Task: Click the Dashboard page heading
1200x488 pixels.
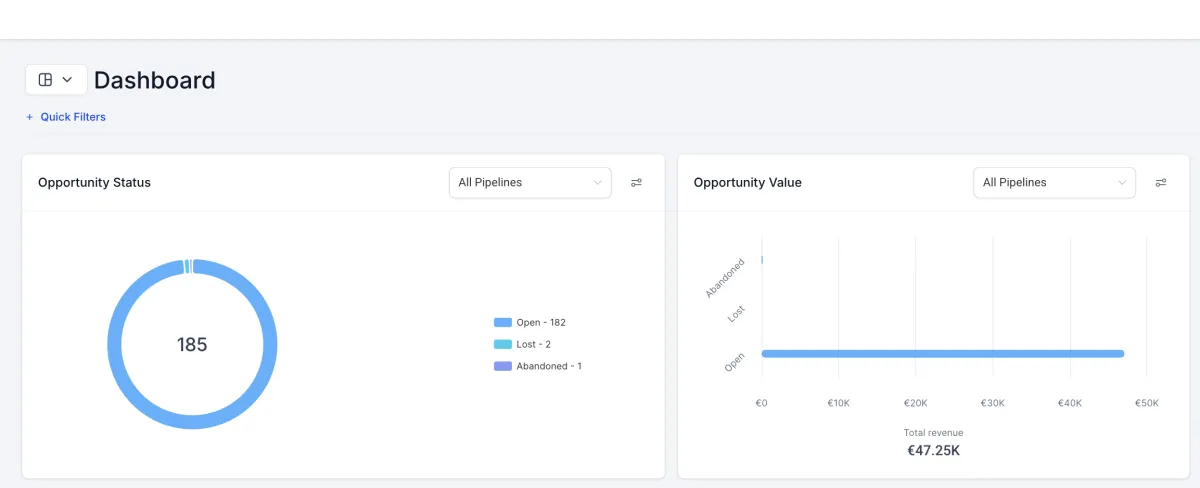Action: pyautogui.click(x=155, y=80)
